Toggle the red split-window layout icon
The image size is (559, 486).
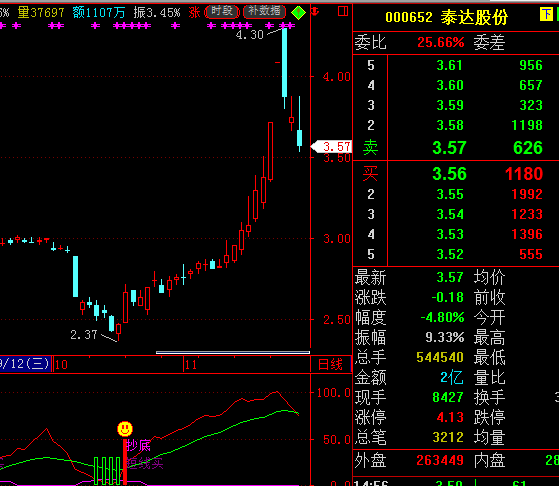coord(343,11)
